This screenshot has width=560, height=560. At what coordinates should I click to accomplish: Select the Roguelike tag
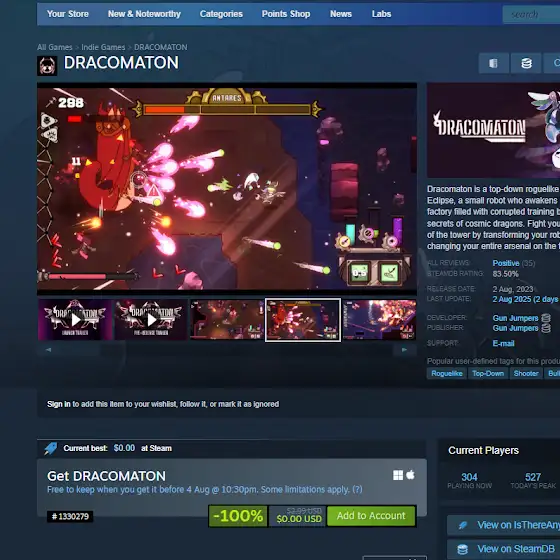point(447,373)
